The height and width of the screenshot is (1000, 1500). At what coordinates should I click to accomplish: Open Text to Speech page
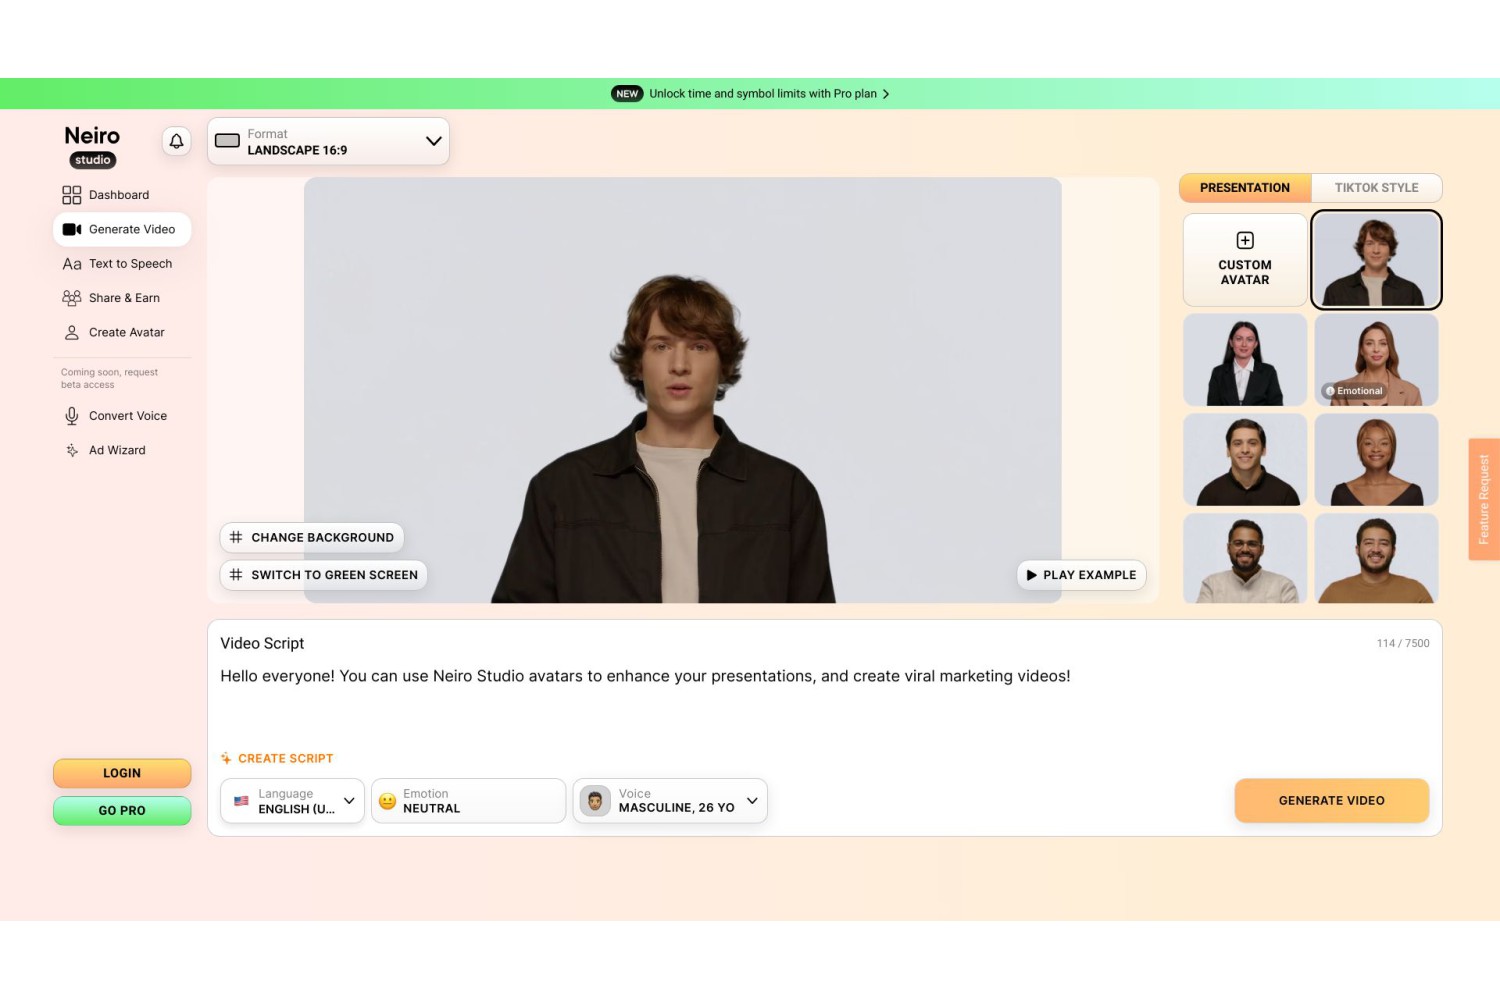(x=122, y=264)
